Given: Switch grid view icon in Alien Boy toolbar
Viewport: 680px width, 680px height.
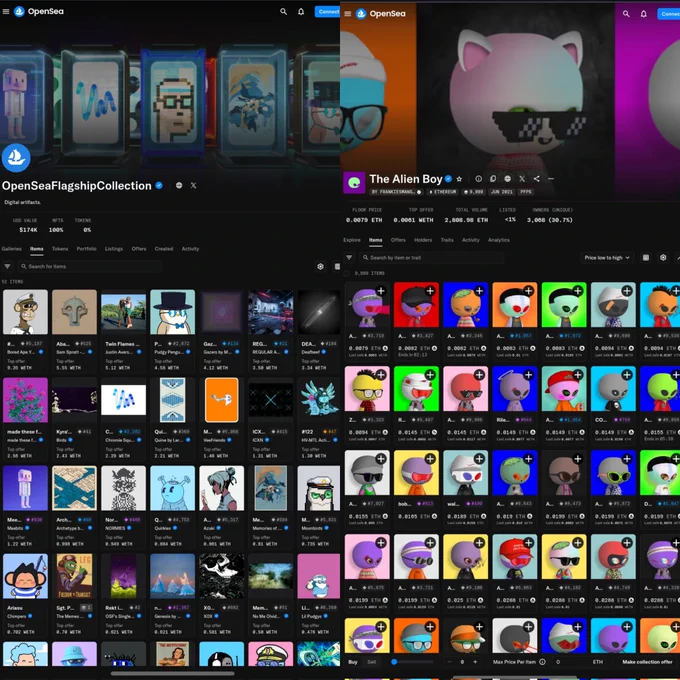Looking at the screenshot, I should click(x=646, y=258).
